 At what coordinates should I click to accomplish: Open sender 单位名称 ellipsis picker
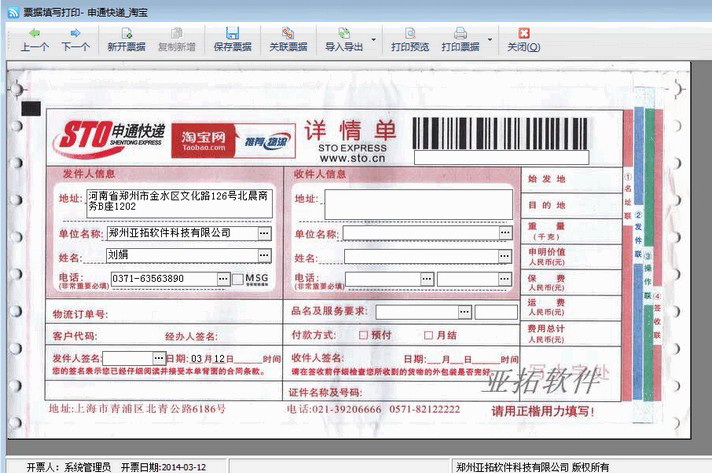264,233
